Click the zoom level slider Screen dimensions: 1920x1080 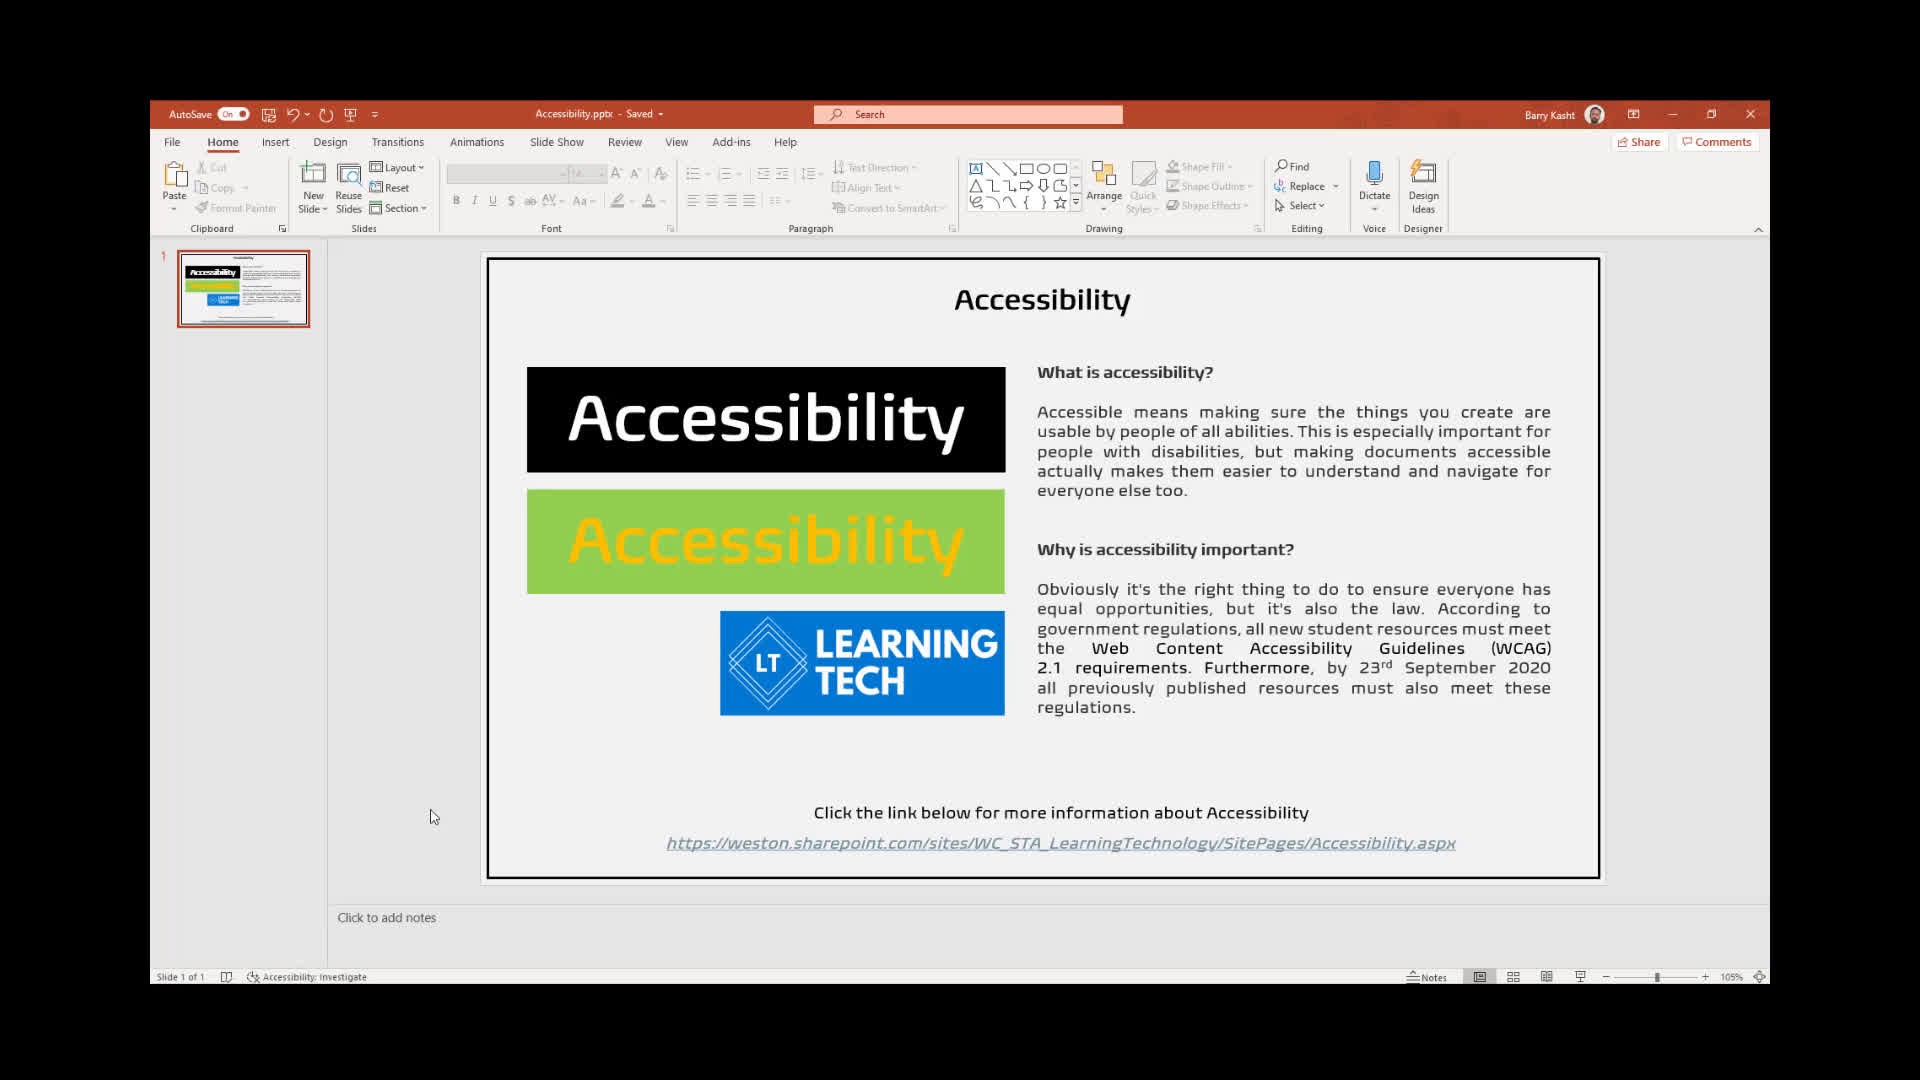(x=1656, y=977)
